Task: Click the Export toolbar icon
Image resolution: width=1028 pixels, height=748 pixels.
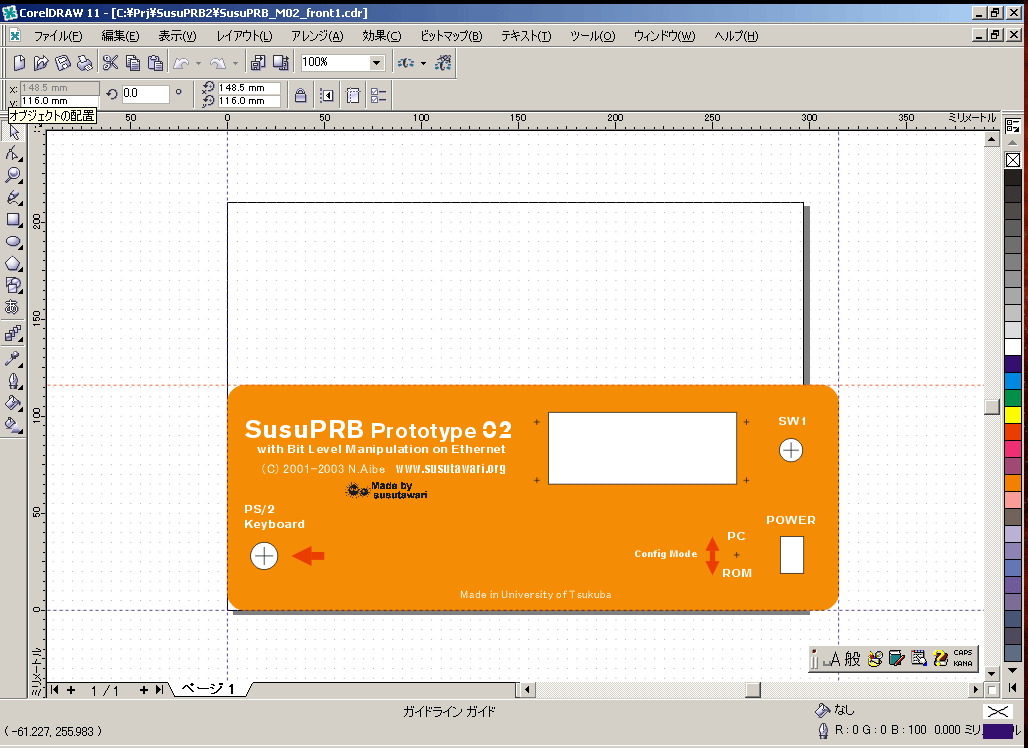Action: [281, 63]
